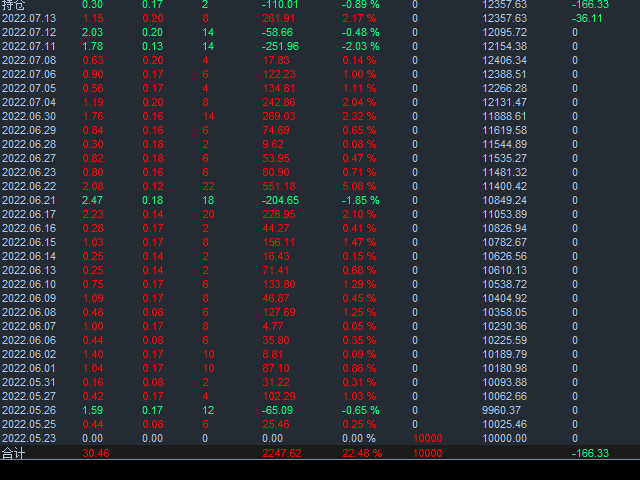Click date 2022.06.28
640x480 pixels.
click(x=29, y=144)
